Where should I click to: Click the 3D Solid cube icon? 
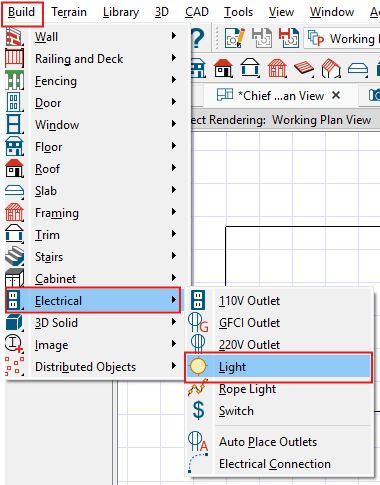pos(15,322)
